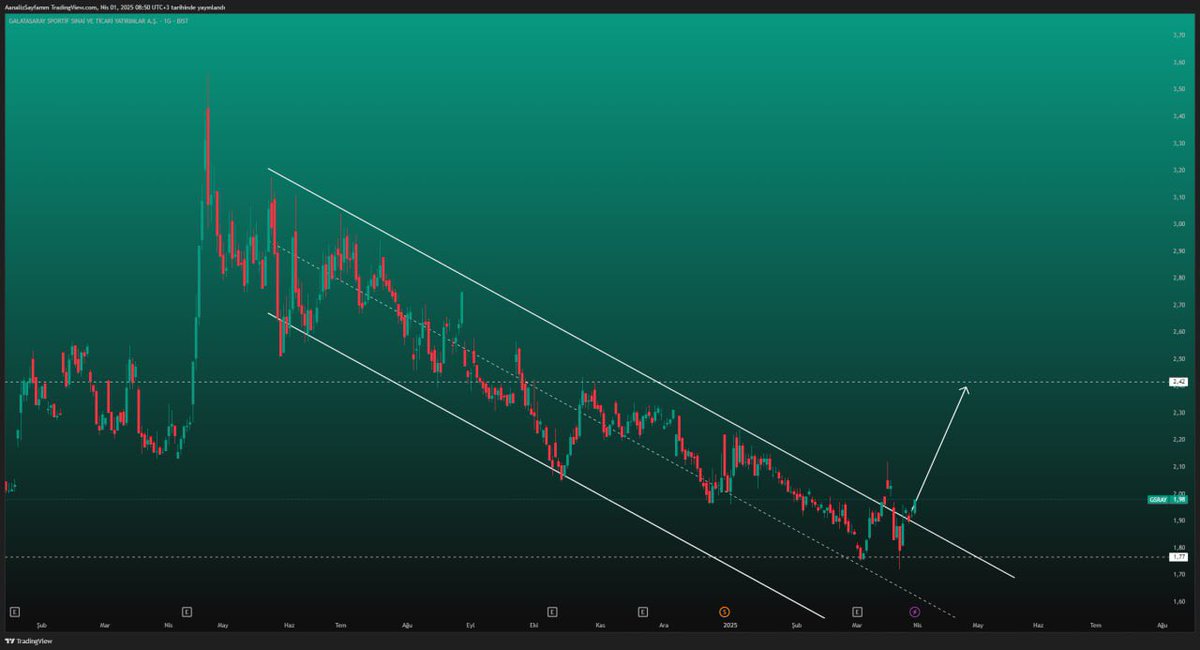The height and width of the screenshot is (650, 1200).
Task: Open the purple lightning event marker on the timeline
Action: pos(914,610)
